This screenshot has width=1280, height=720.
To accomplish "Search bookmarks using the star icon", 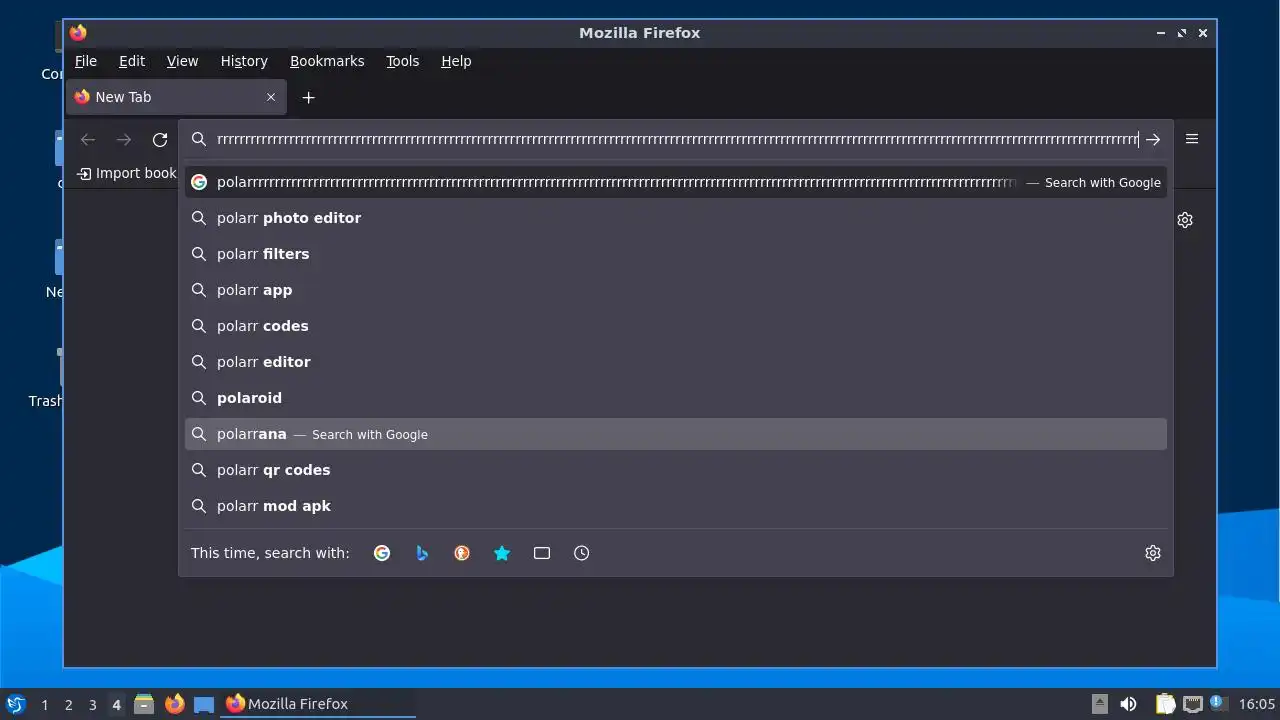I will (502, 553).
